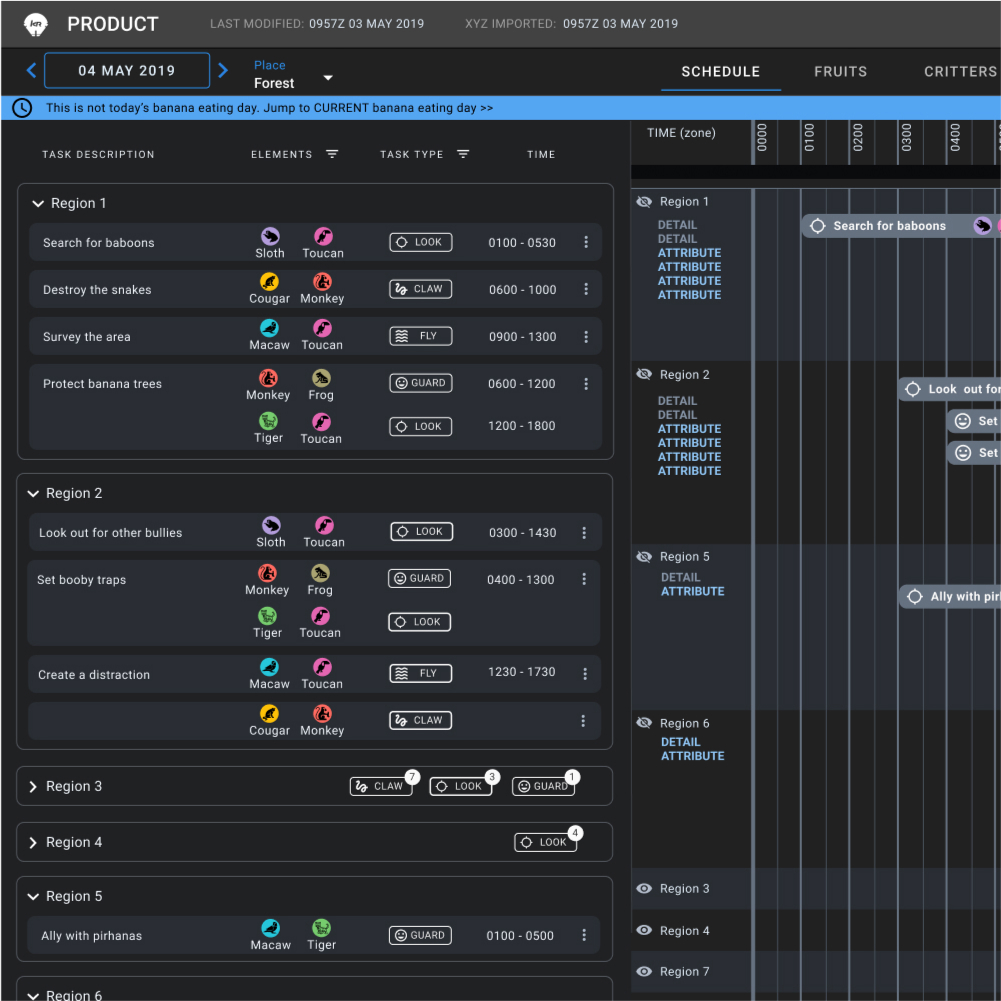Viewport: 1001px width, 1001px height.
Task: Go to next day with right arrow
Action: pyautogui.click(x=223, y=70)
